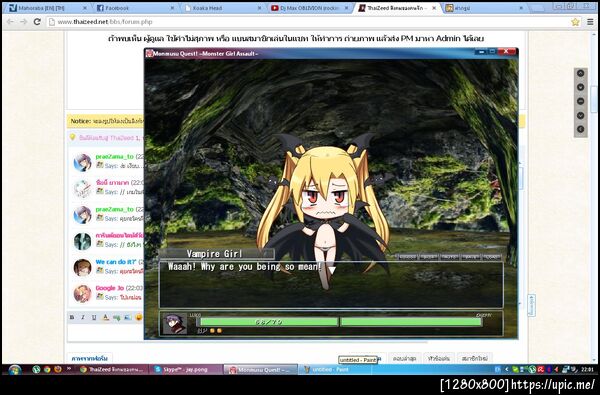Click top circular button in right floating panel

580,73
